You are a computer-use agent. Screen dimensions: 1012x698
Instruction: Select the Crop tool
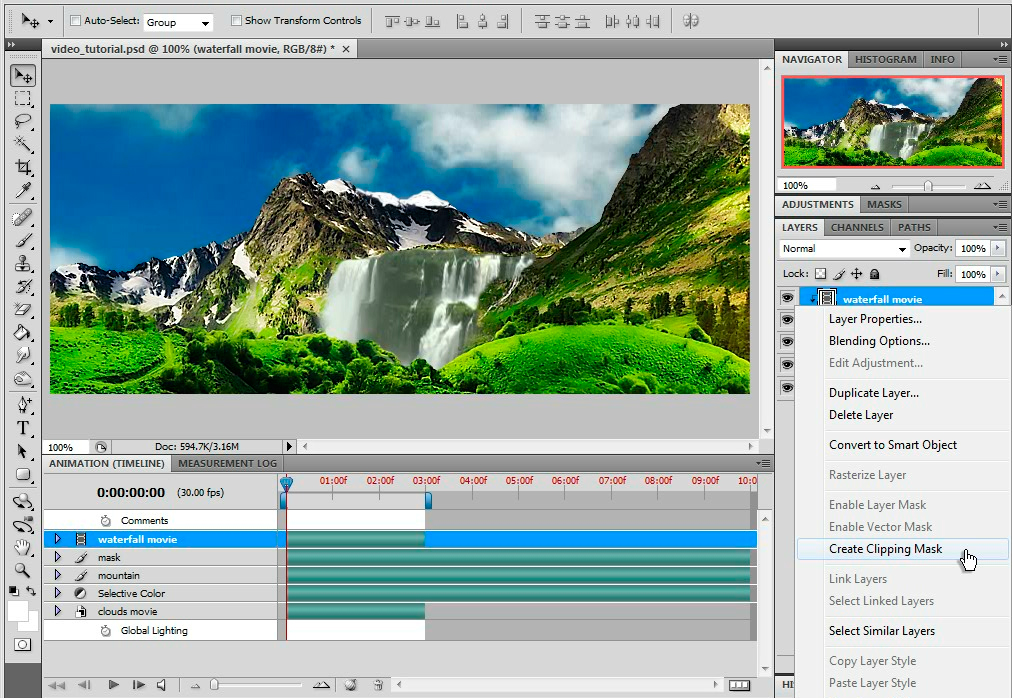(x=23, y=167)
